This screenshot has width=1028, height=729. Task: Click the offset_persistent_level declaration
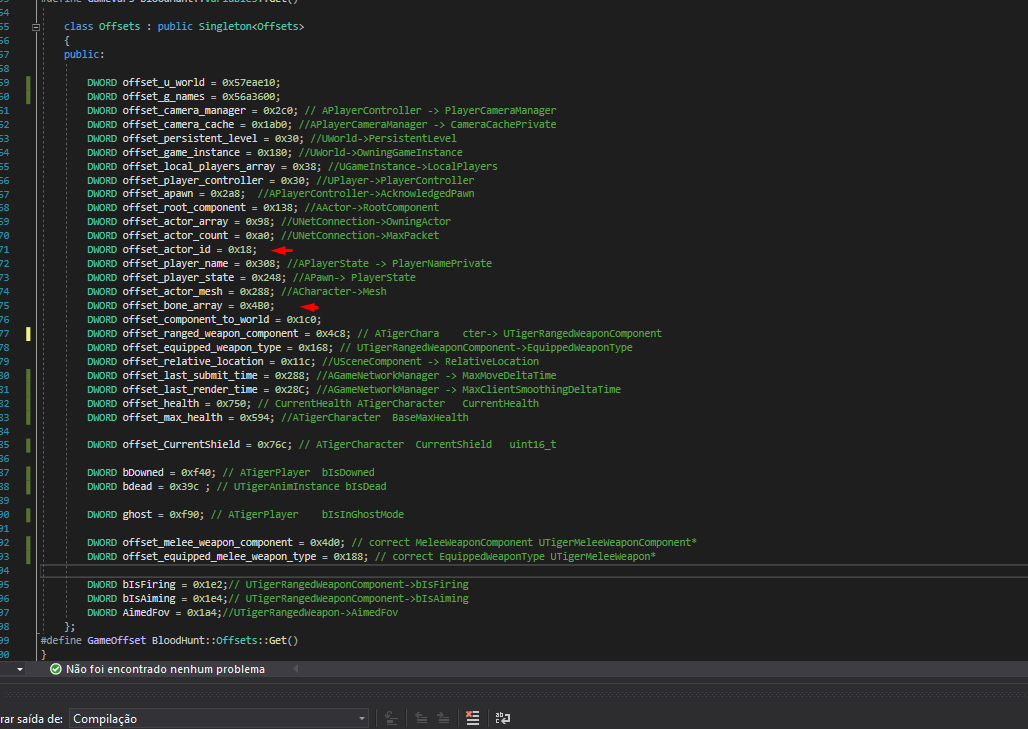(195, 138)
